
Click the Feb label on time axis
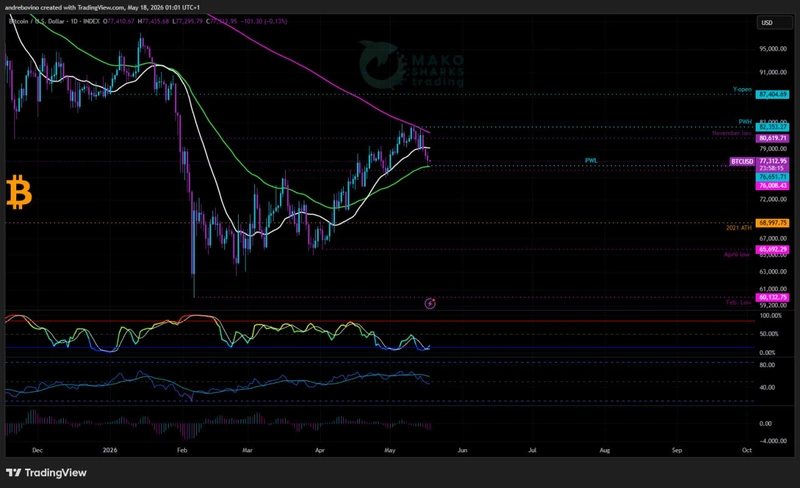coord(182,450)
